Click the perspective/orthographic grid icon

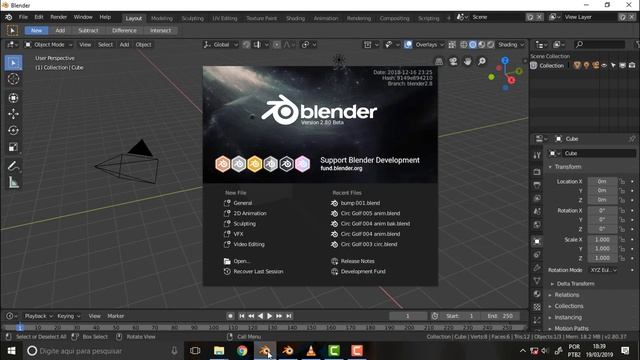[439, 61]
